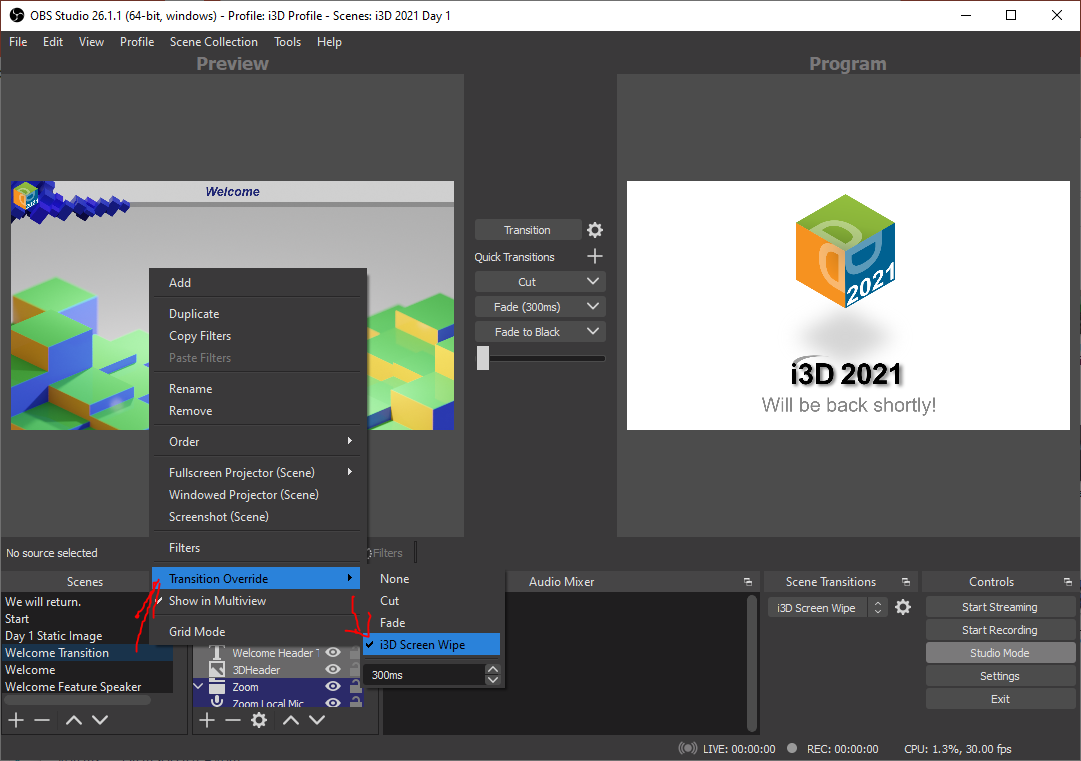Open Scene Transitions settings gear
Image resolution: width=1081 pixels, height=761 pixels.
click(903, 606)
